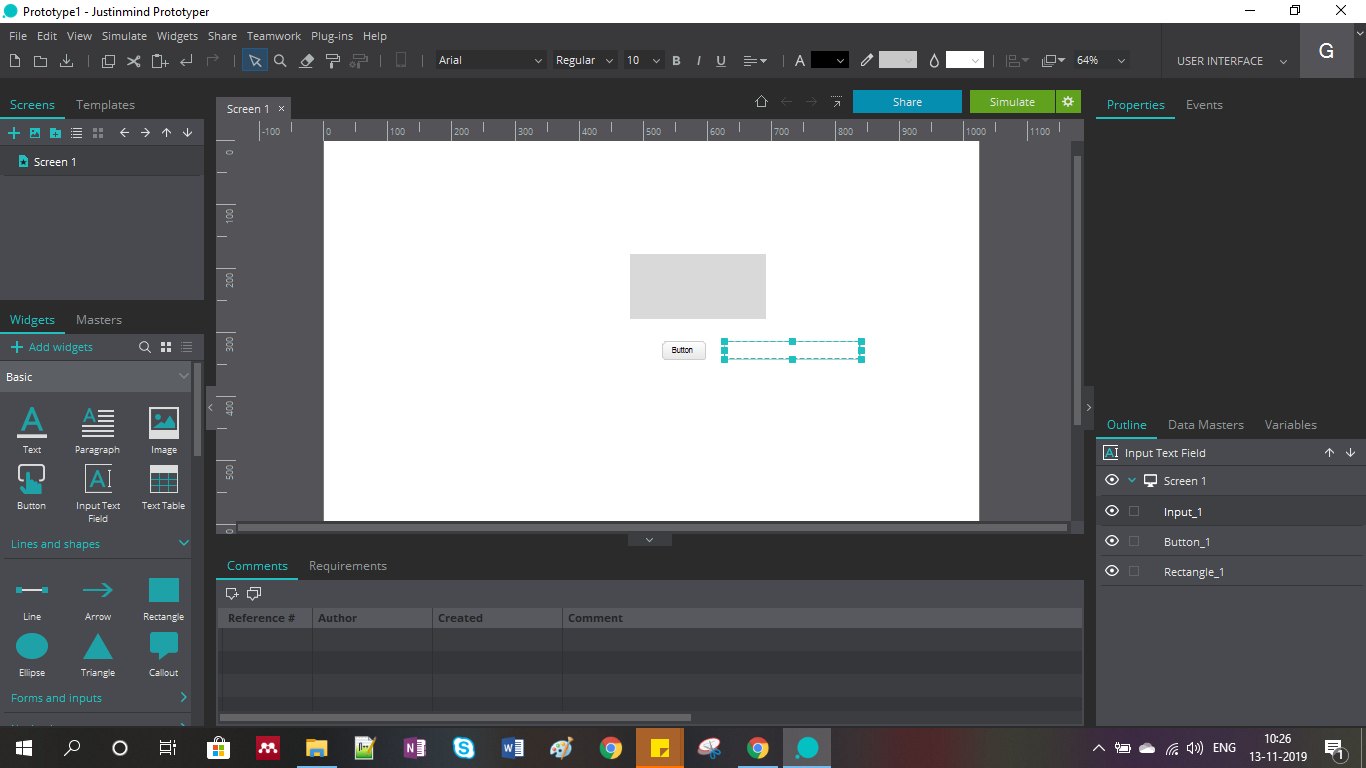
Task: Toggle visibility of Button_1 in Outline
Action: [1111, 541]
